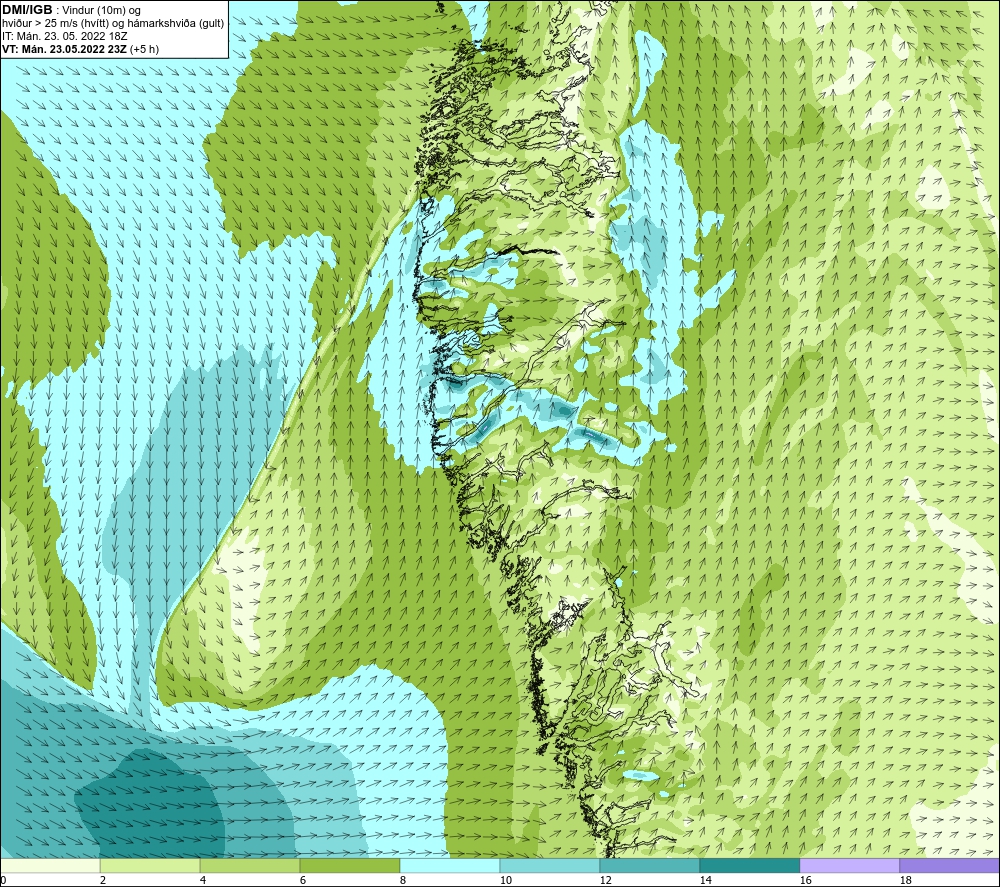
Task: Click the 'IT: Mán. 23. 05. 2022 18Z' line
Action: click(x=64, y=36)
